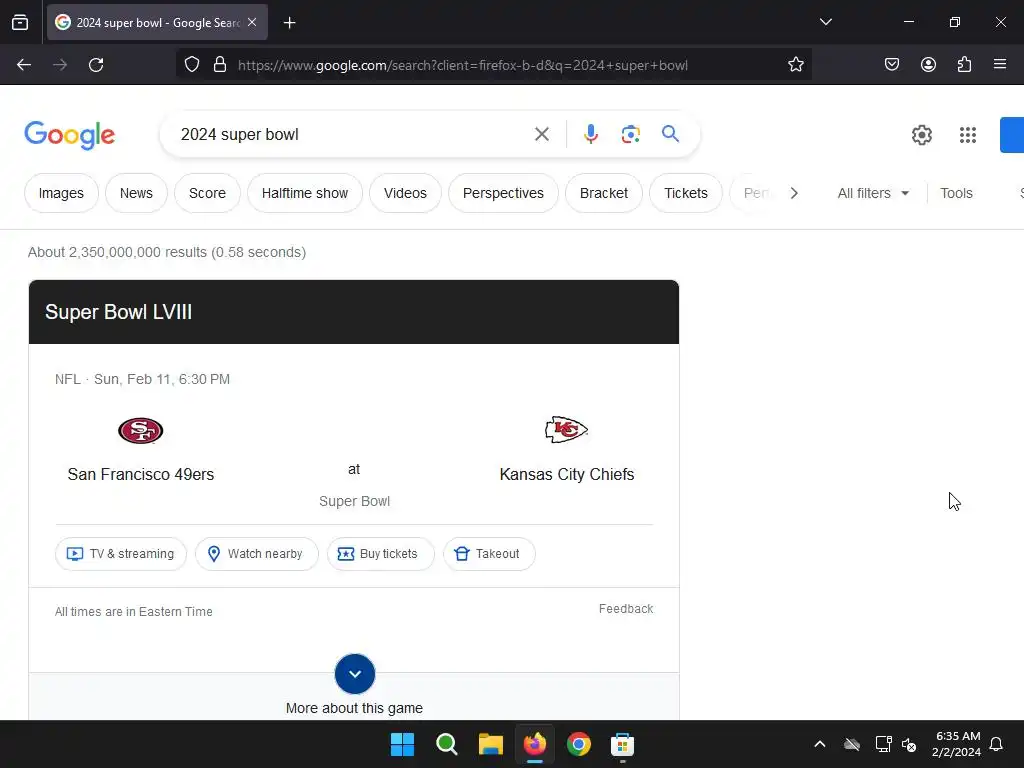Image resolution: width=1024 pixels, height=768 pixels.
Task: Close the 2024 super bowl tab
Action: 252,22
